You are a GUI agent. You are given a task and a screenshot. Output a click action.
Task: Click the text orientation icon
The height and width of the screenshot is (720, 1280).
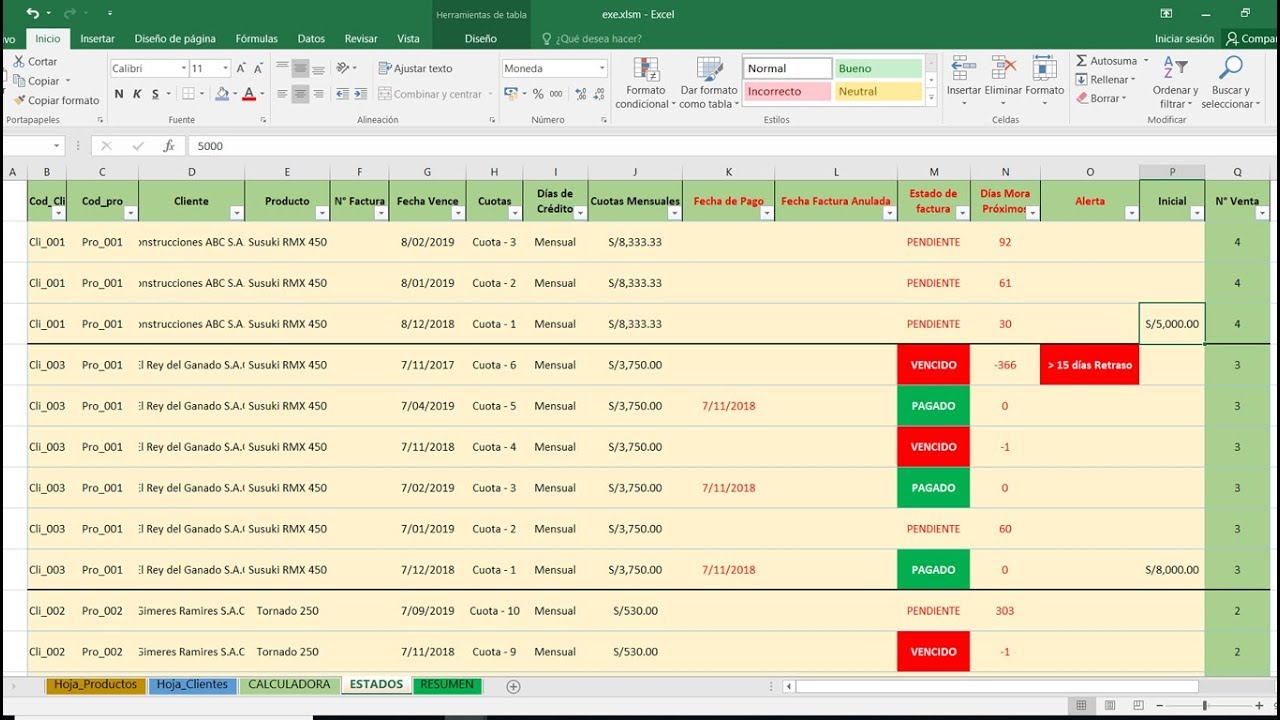(343, 68)
